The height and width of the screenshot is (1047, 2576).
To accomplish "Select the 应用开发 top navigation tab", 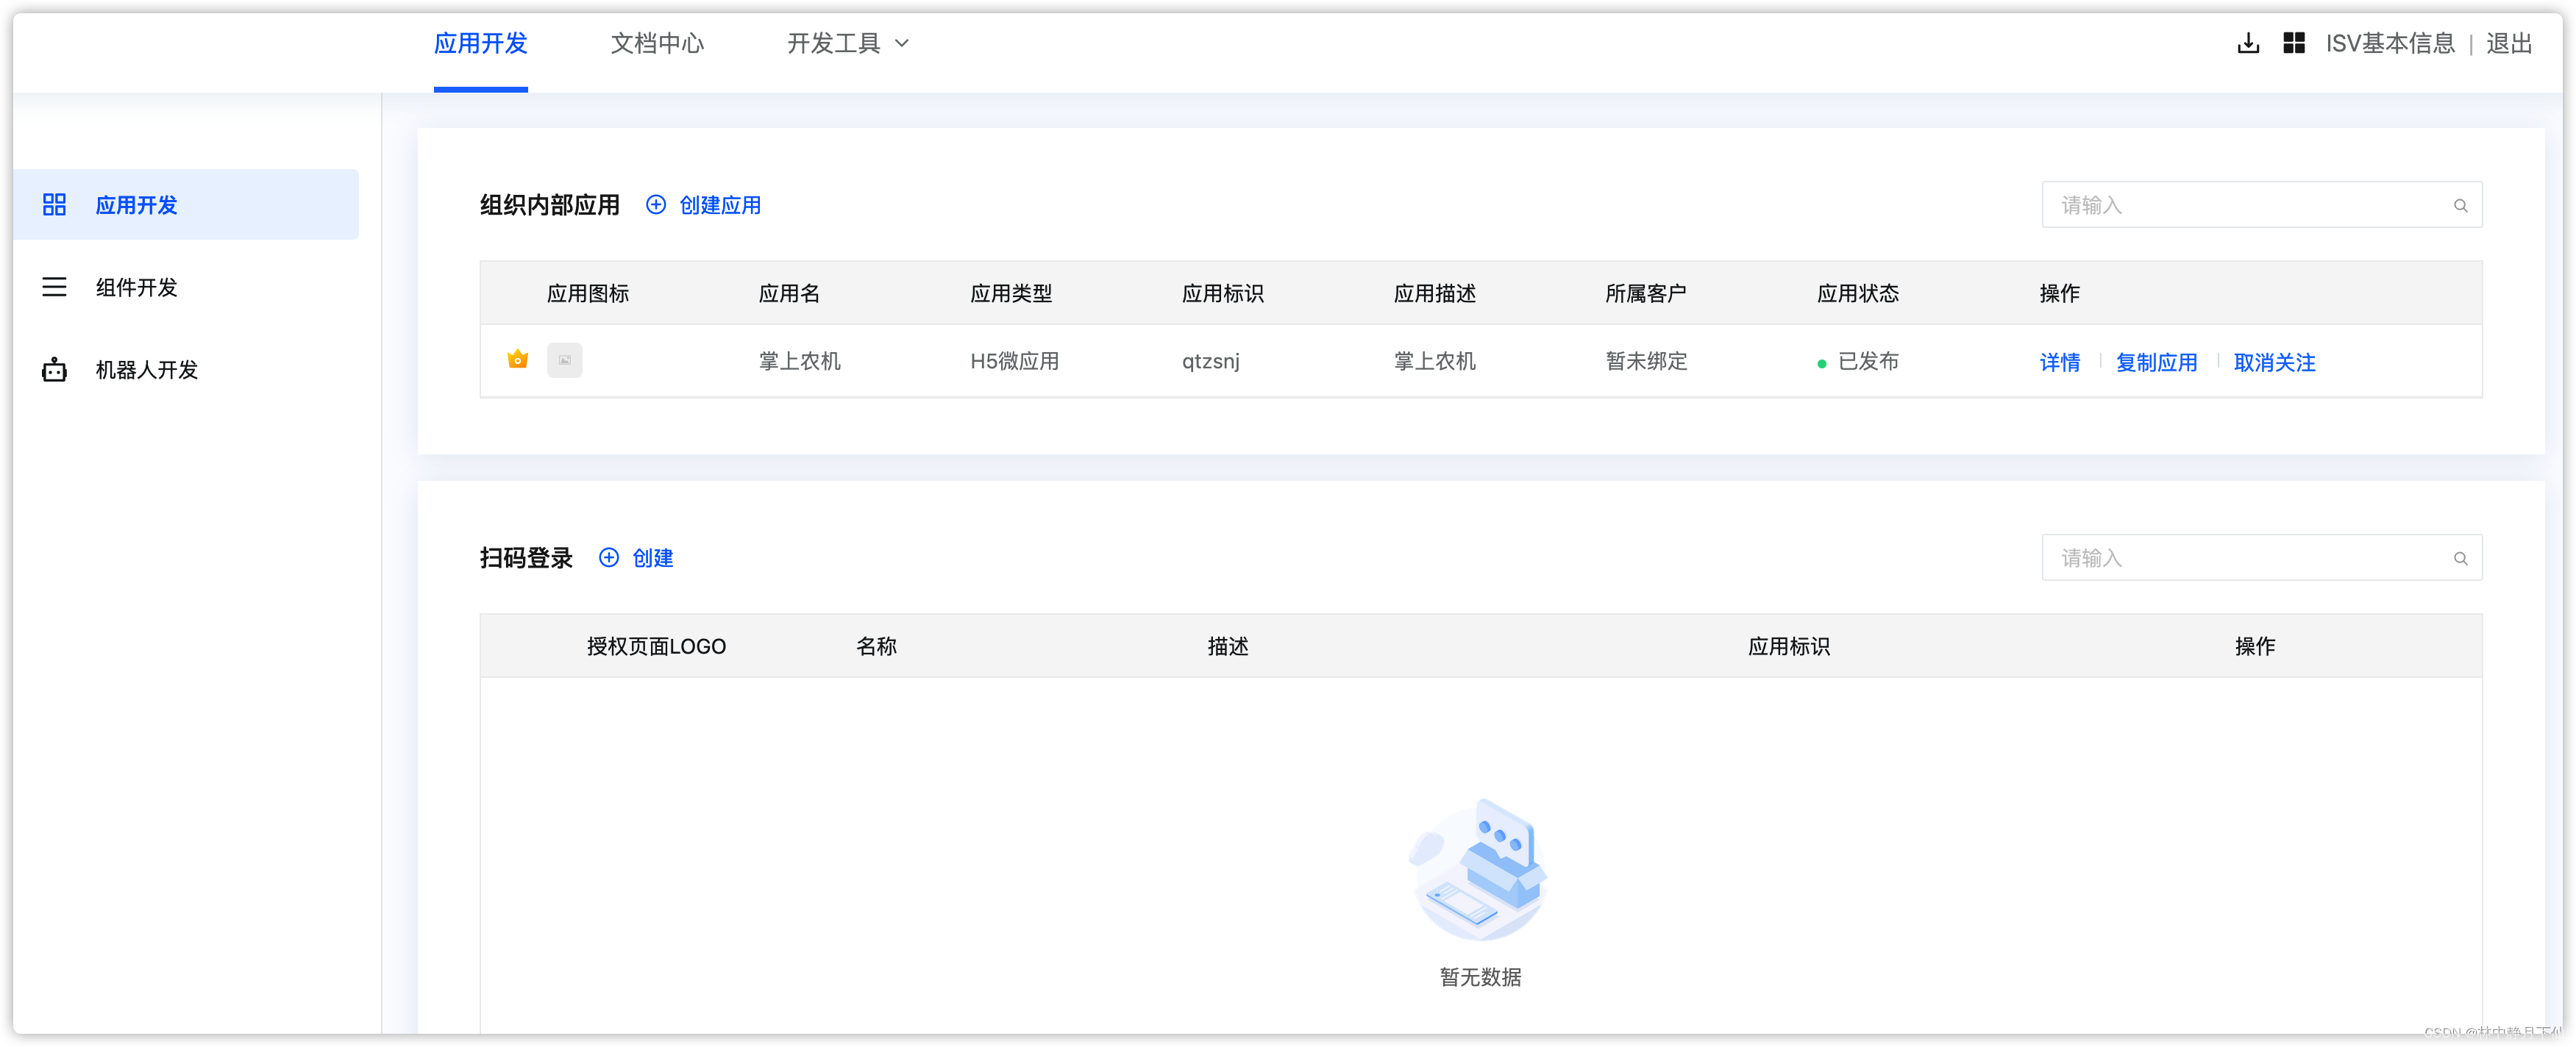I will pyautogui.click(x=480, y=44).
